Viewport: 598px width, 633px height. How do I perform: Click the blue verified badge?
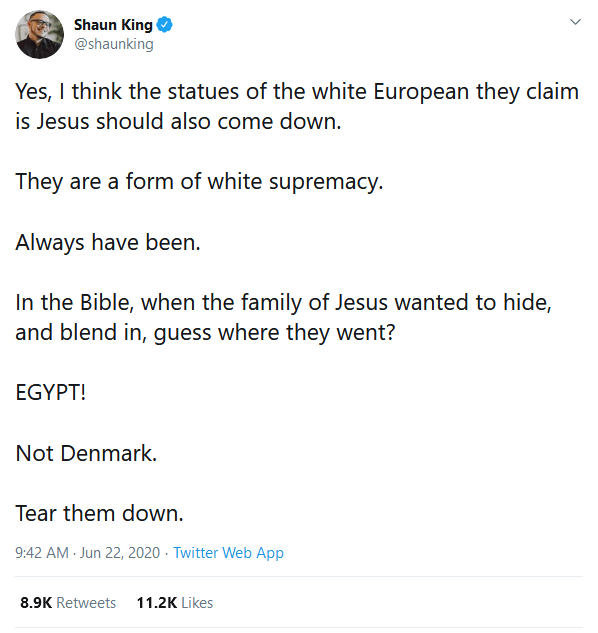click(x=164, y=25)
